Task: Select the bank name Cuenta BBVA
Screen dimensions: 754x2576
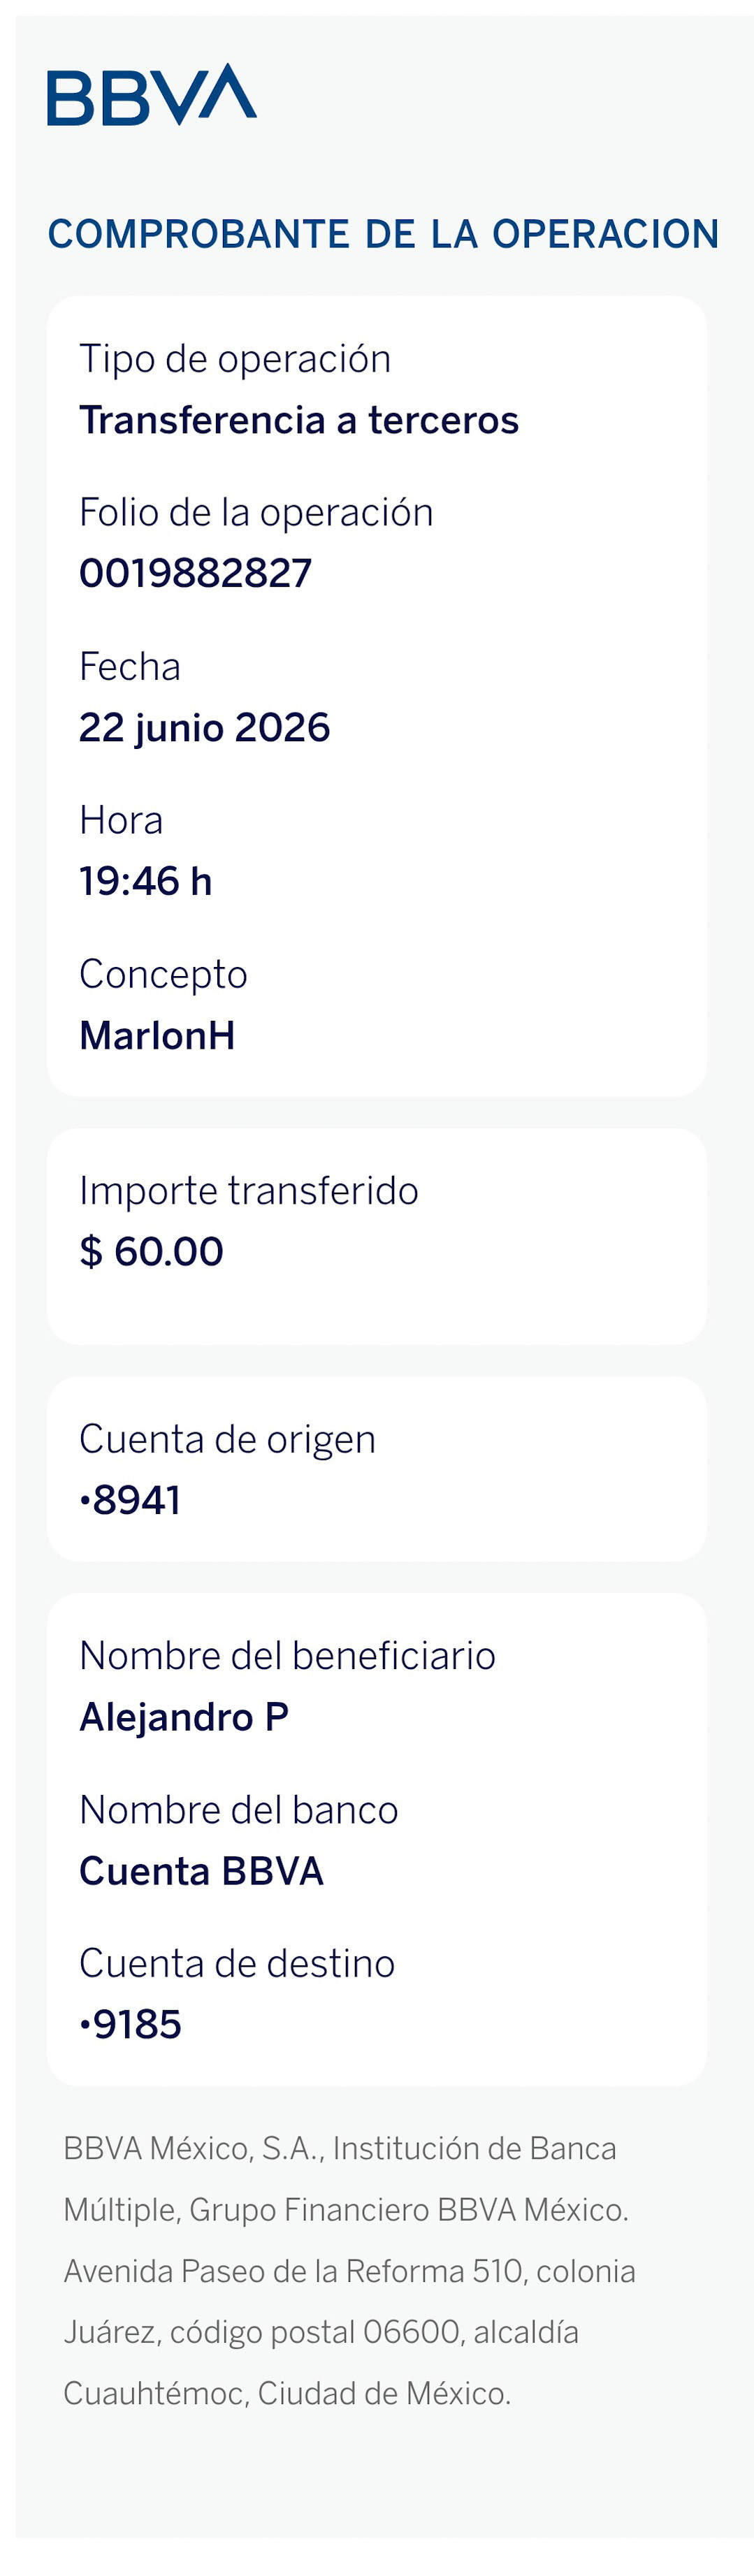Action: pyautogui.click(x=202, y=1870)
